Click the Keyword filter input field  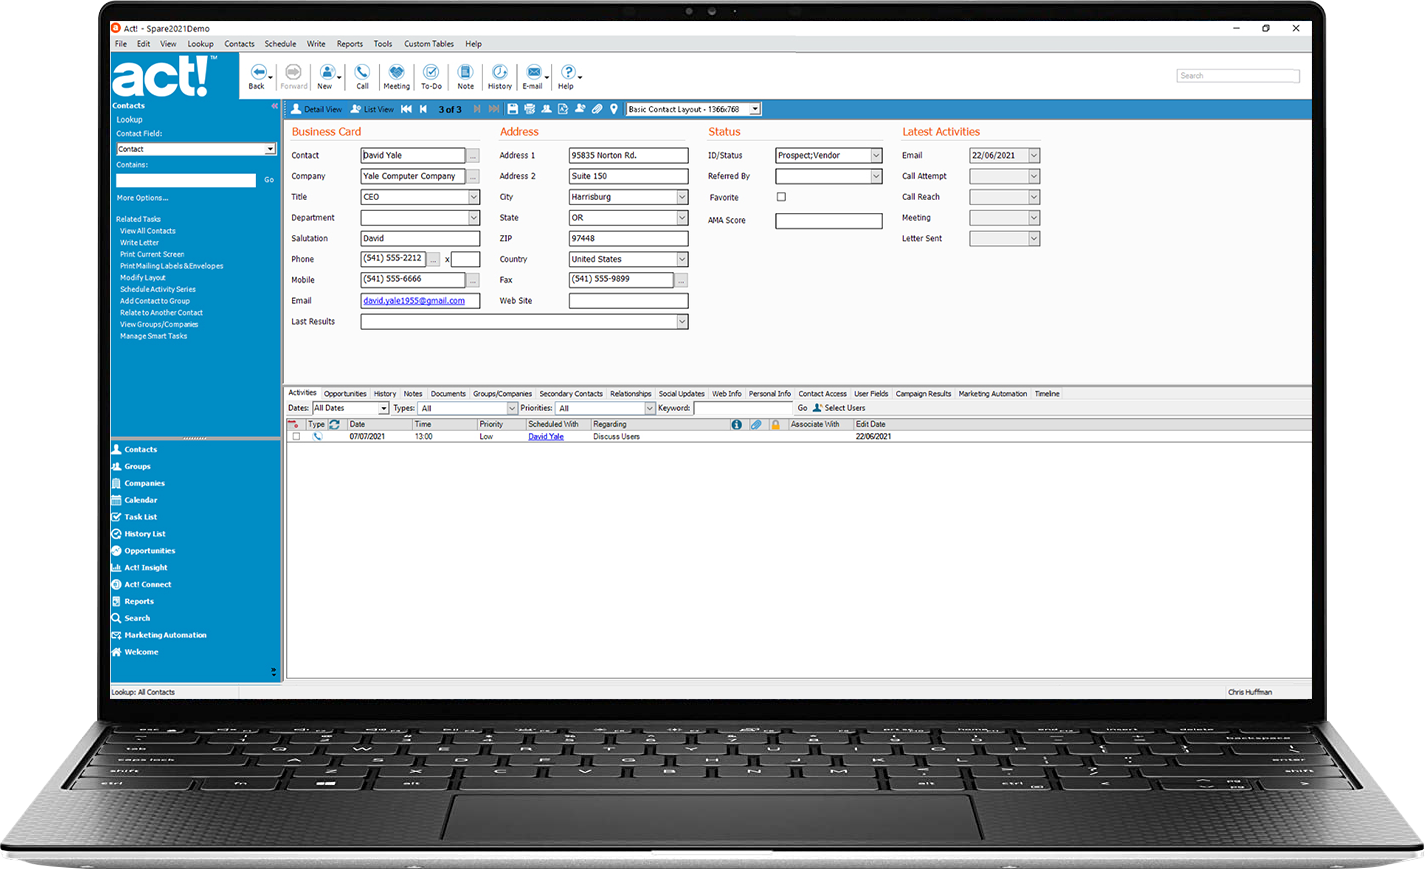tap(743, 408)
